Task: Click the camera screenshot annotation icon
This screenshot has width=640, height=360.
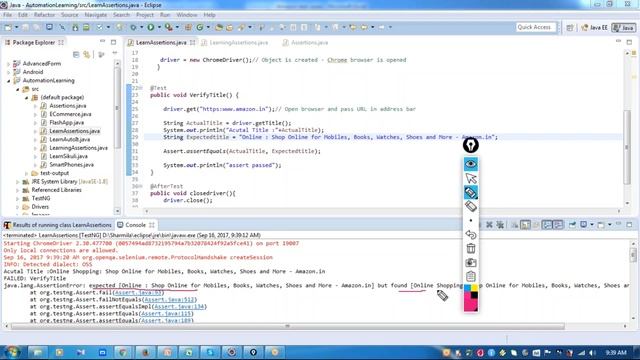Action: [471, 262]
